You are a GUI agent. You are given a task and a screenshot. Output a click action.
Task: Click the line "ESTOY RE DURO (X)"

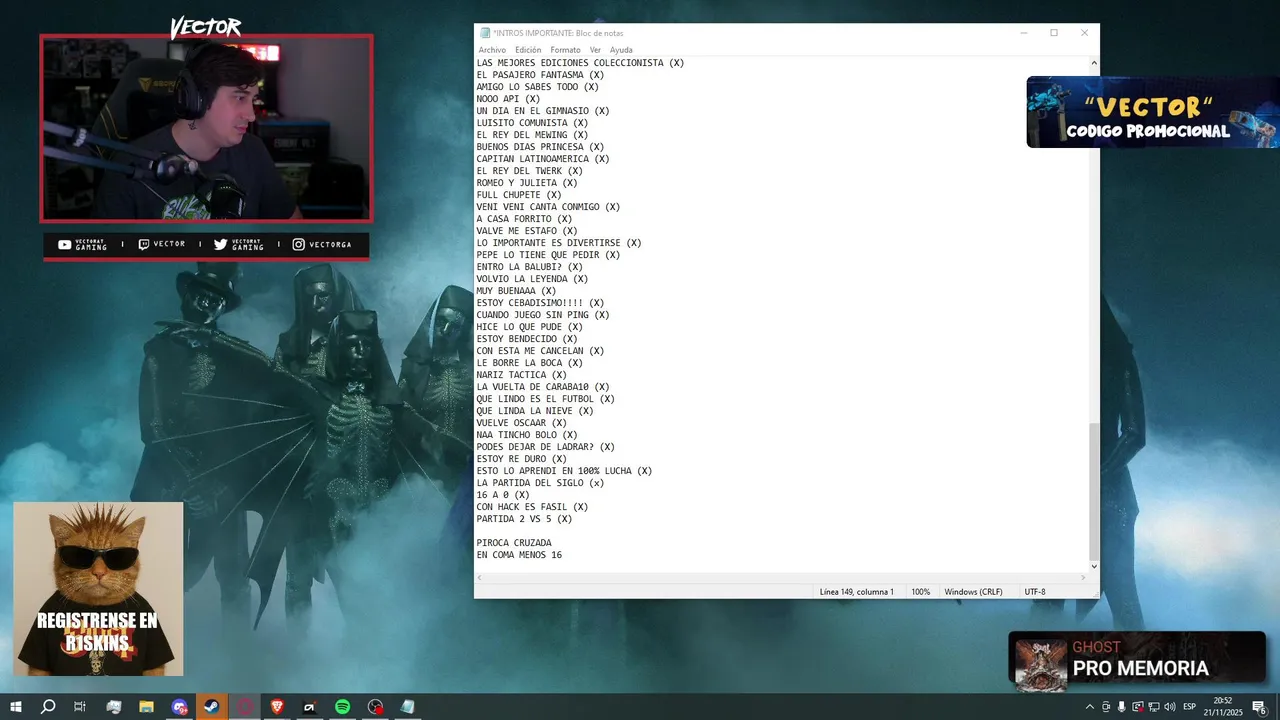521,459
